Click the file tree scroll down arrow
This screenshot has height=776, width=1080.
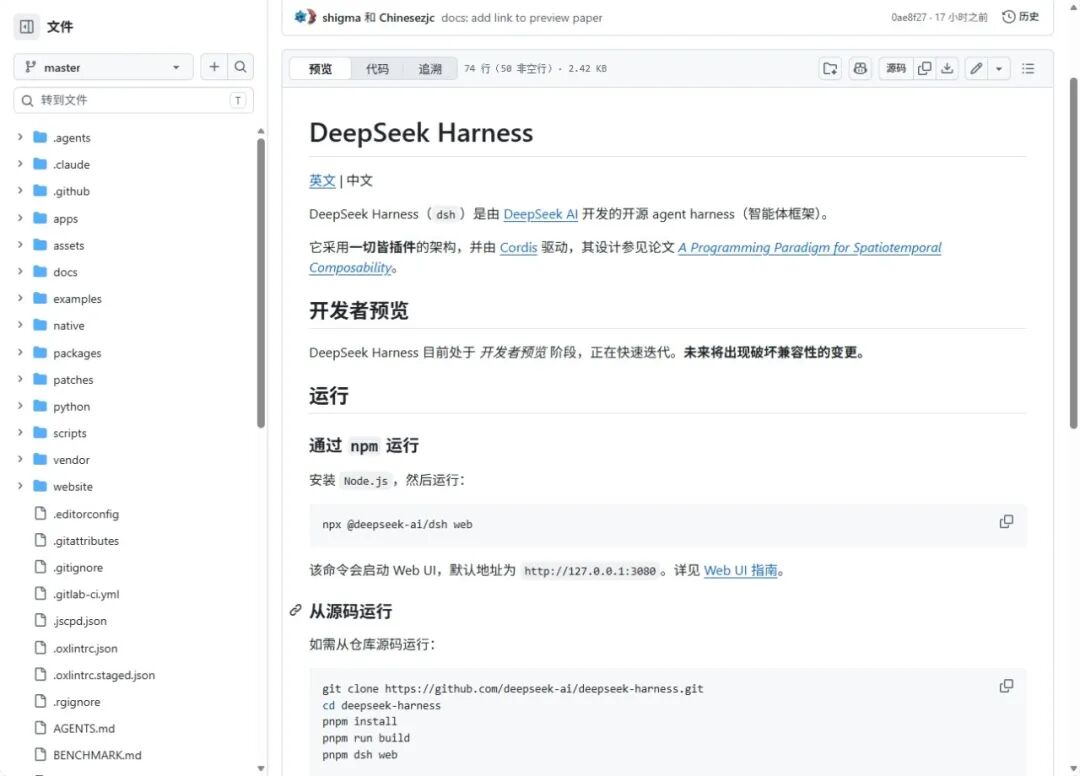tap(261, 768)
